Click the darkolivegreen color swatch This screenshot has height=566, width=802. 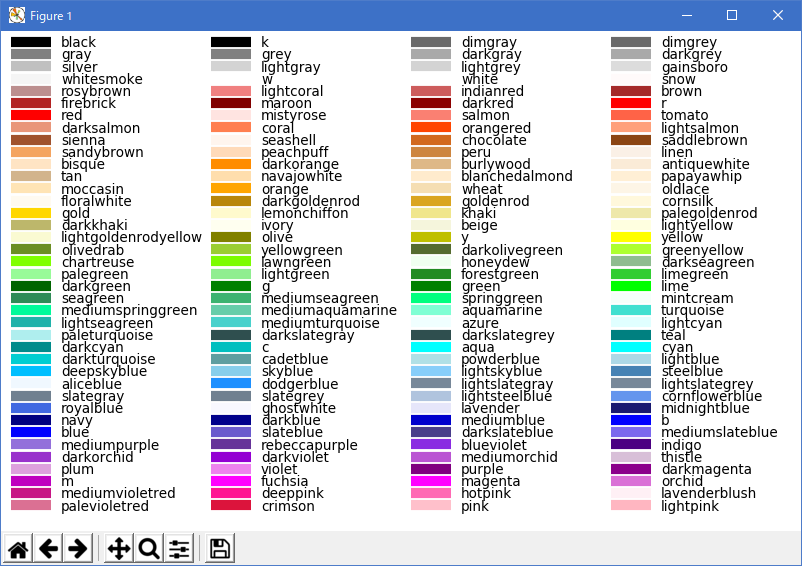point(431,250)
